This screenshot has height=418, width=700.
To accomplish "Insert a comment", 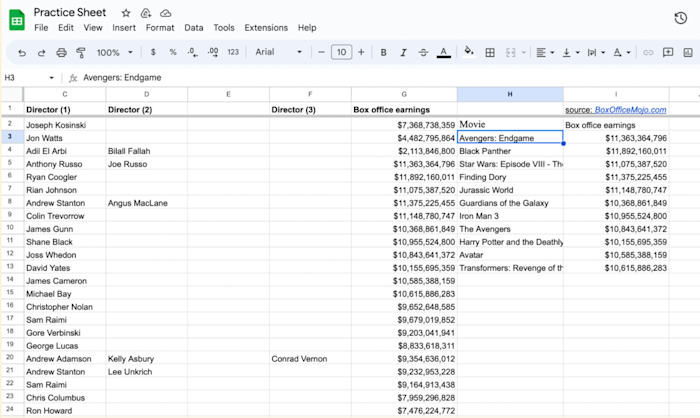I will pyautogui.click(x=668, y=53).
